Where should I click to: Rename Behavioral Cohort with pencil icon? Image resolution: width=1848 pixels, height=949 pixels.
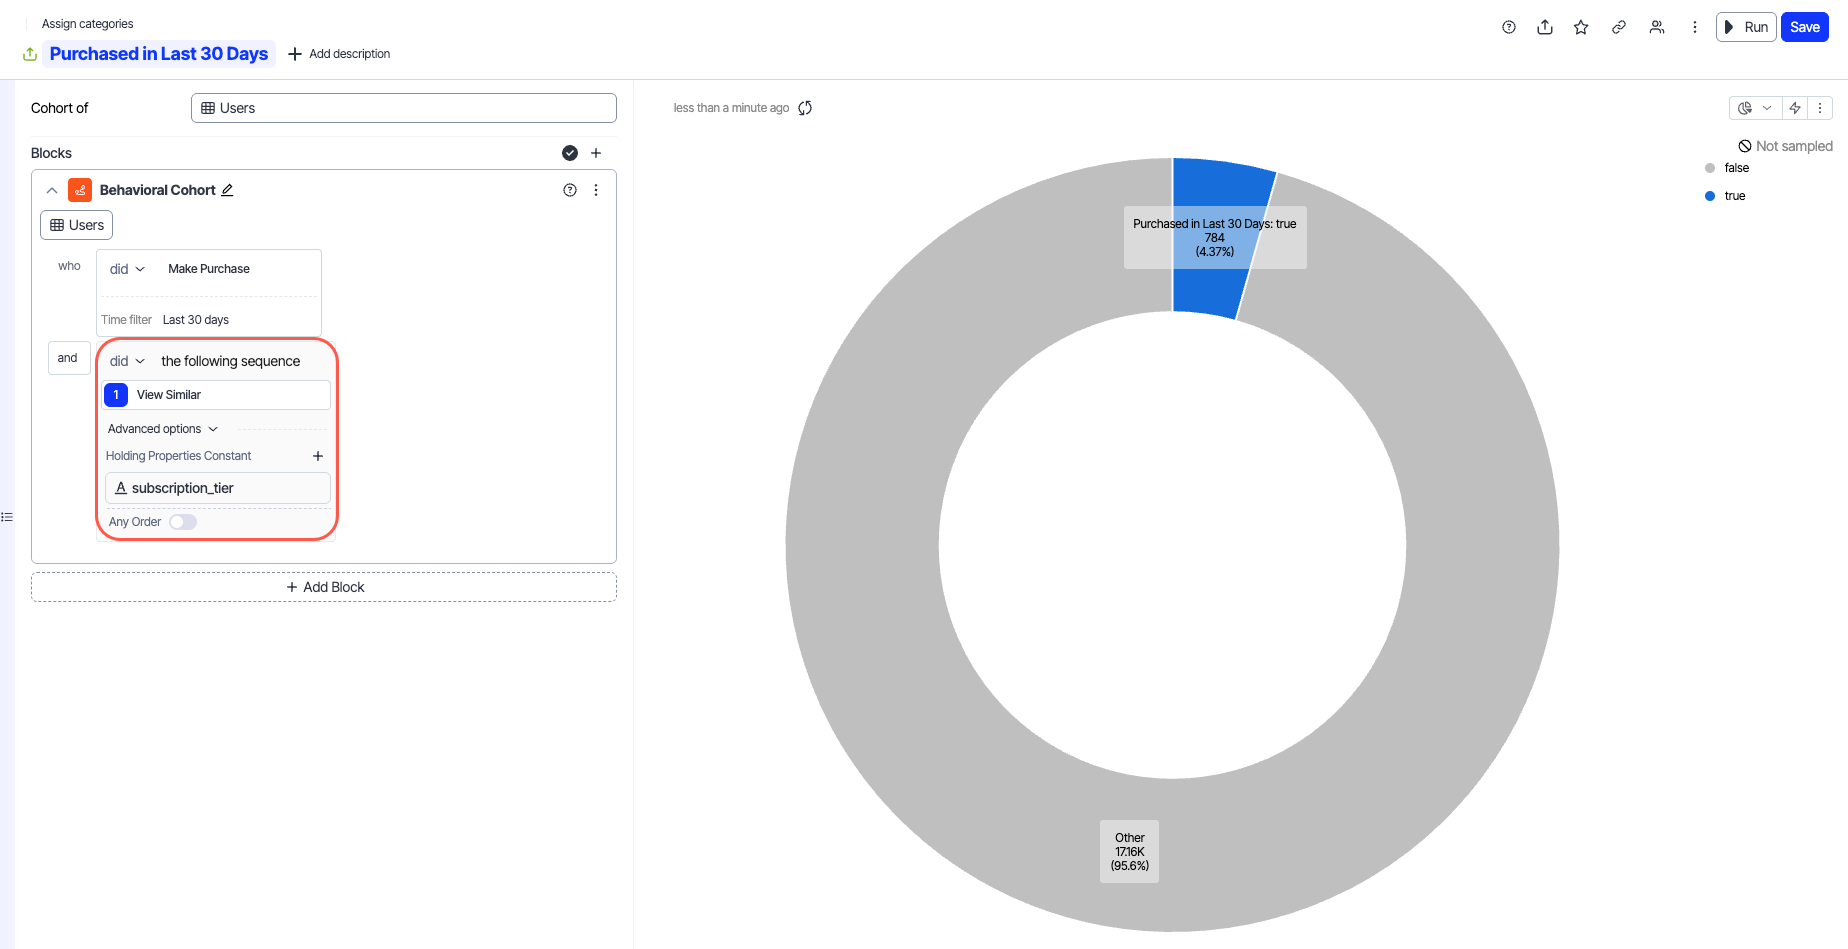click(227, 190)
